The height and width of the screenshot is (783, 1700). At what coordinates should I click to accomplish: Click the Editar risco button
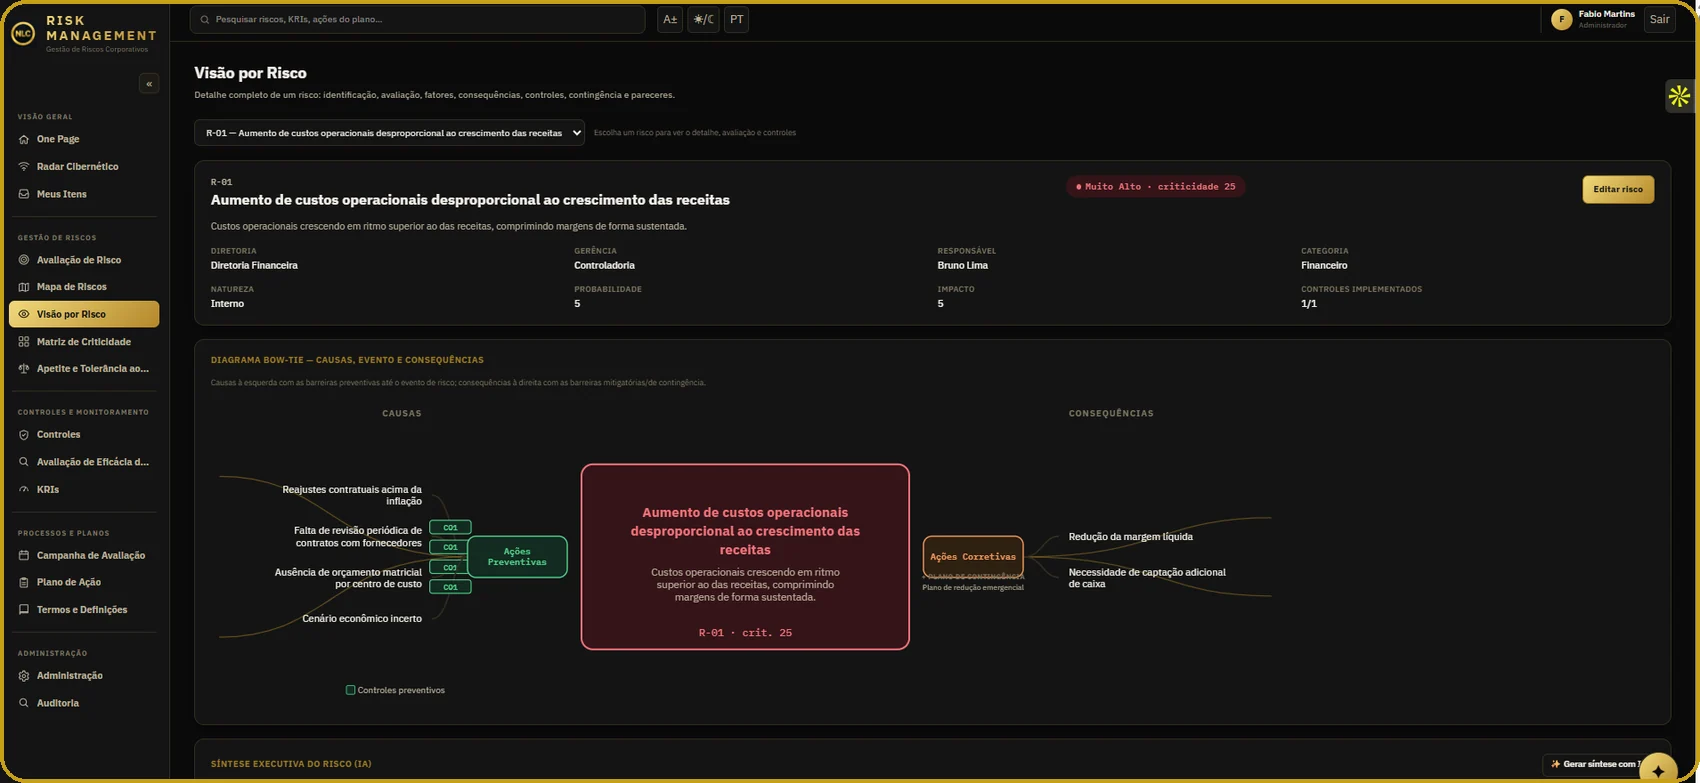[1618, 189]
